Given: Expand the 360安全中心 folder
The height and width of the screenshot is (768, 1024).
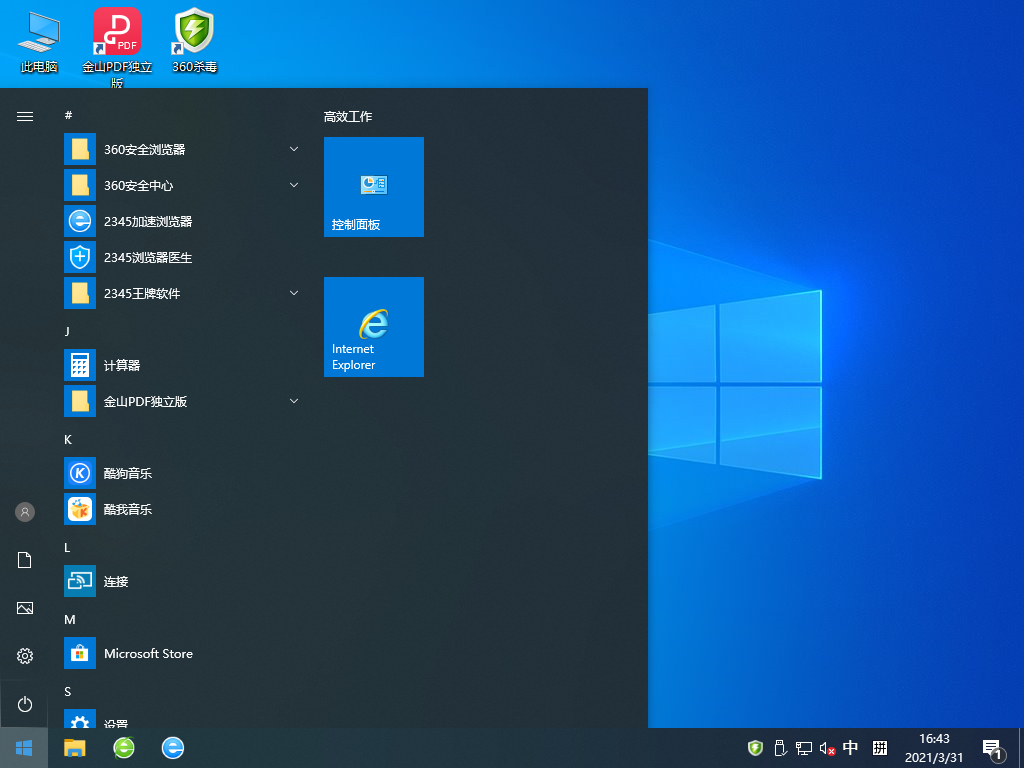Looking at the screenshot, I should (294, 185).
